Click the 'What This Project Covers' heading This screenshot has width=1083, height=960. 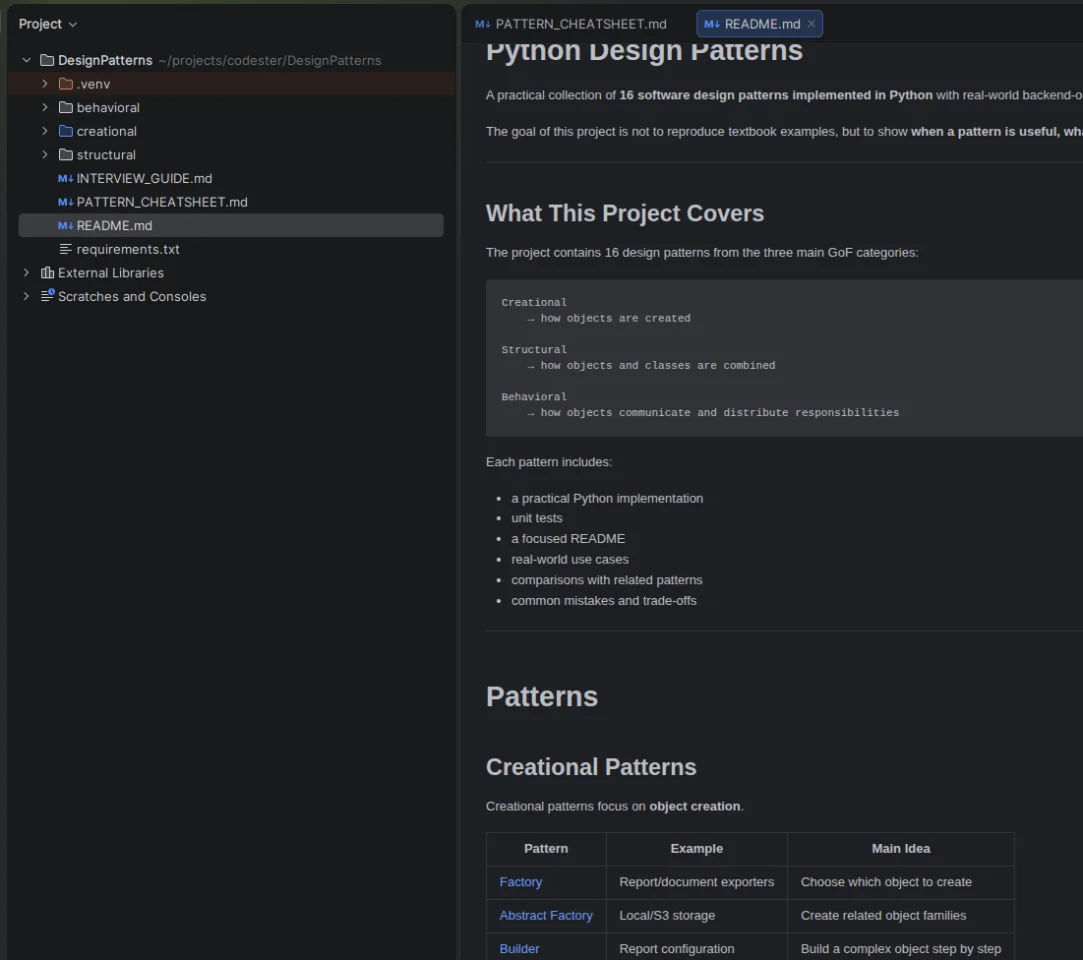pyautogui.click(x=624, y=213)
